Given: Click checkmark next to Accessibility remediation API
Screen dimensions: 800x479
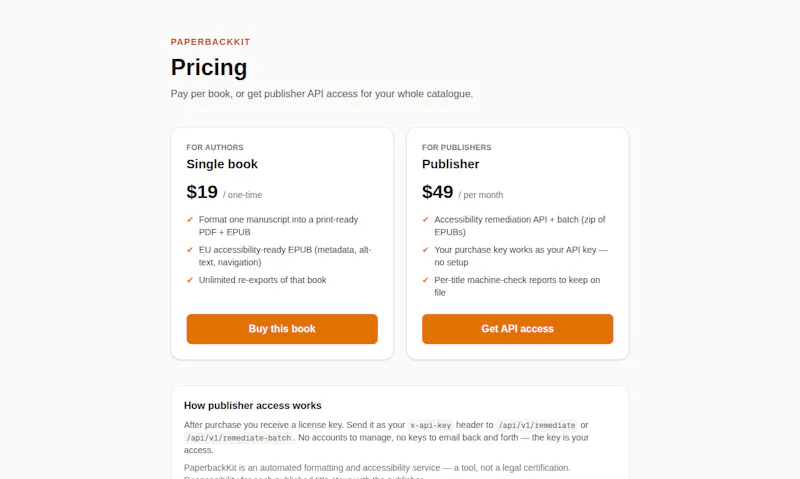Looking at the screenshot, I should point(426,220).
